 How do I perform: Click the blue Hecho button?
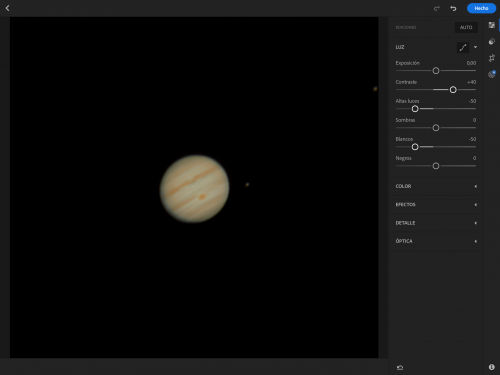pyautogui.click(x=481, y=8)
